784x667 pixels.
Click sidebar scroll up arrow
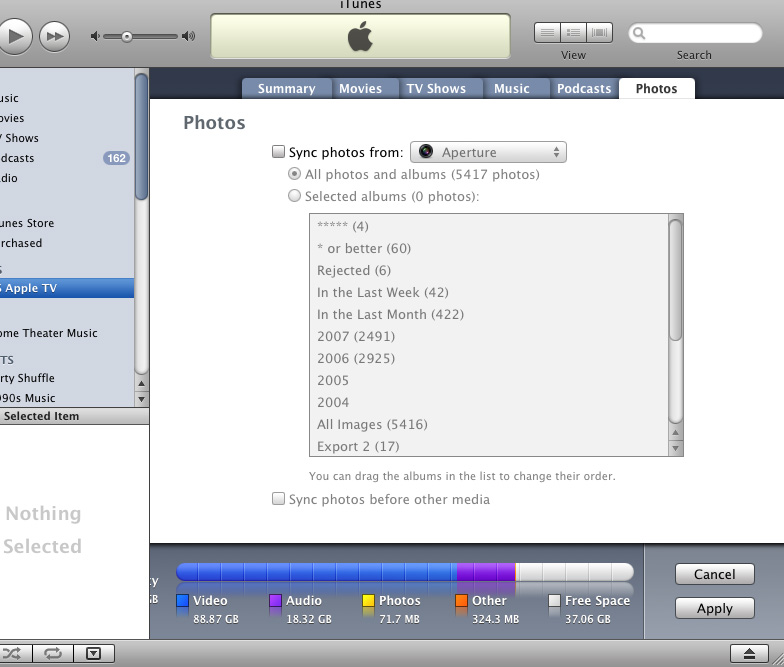click(142, 384)
